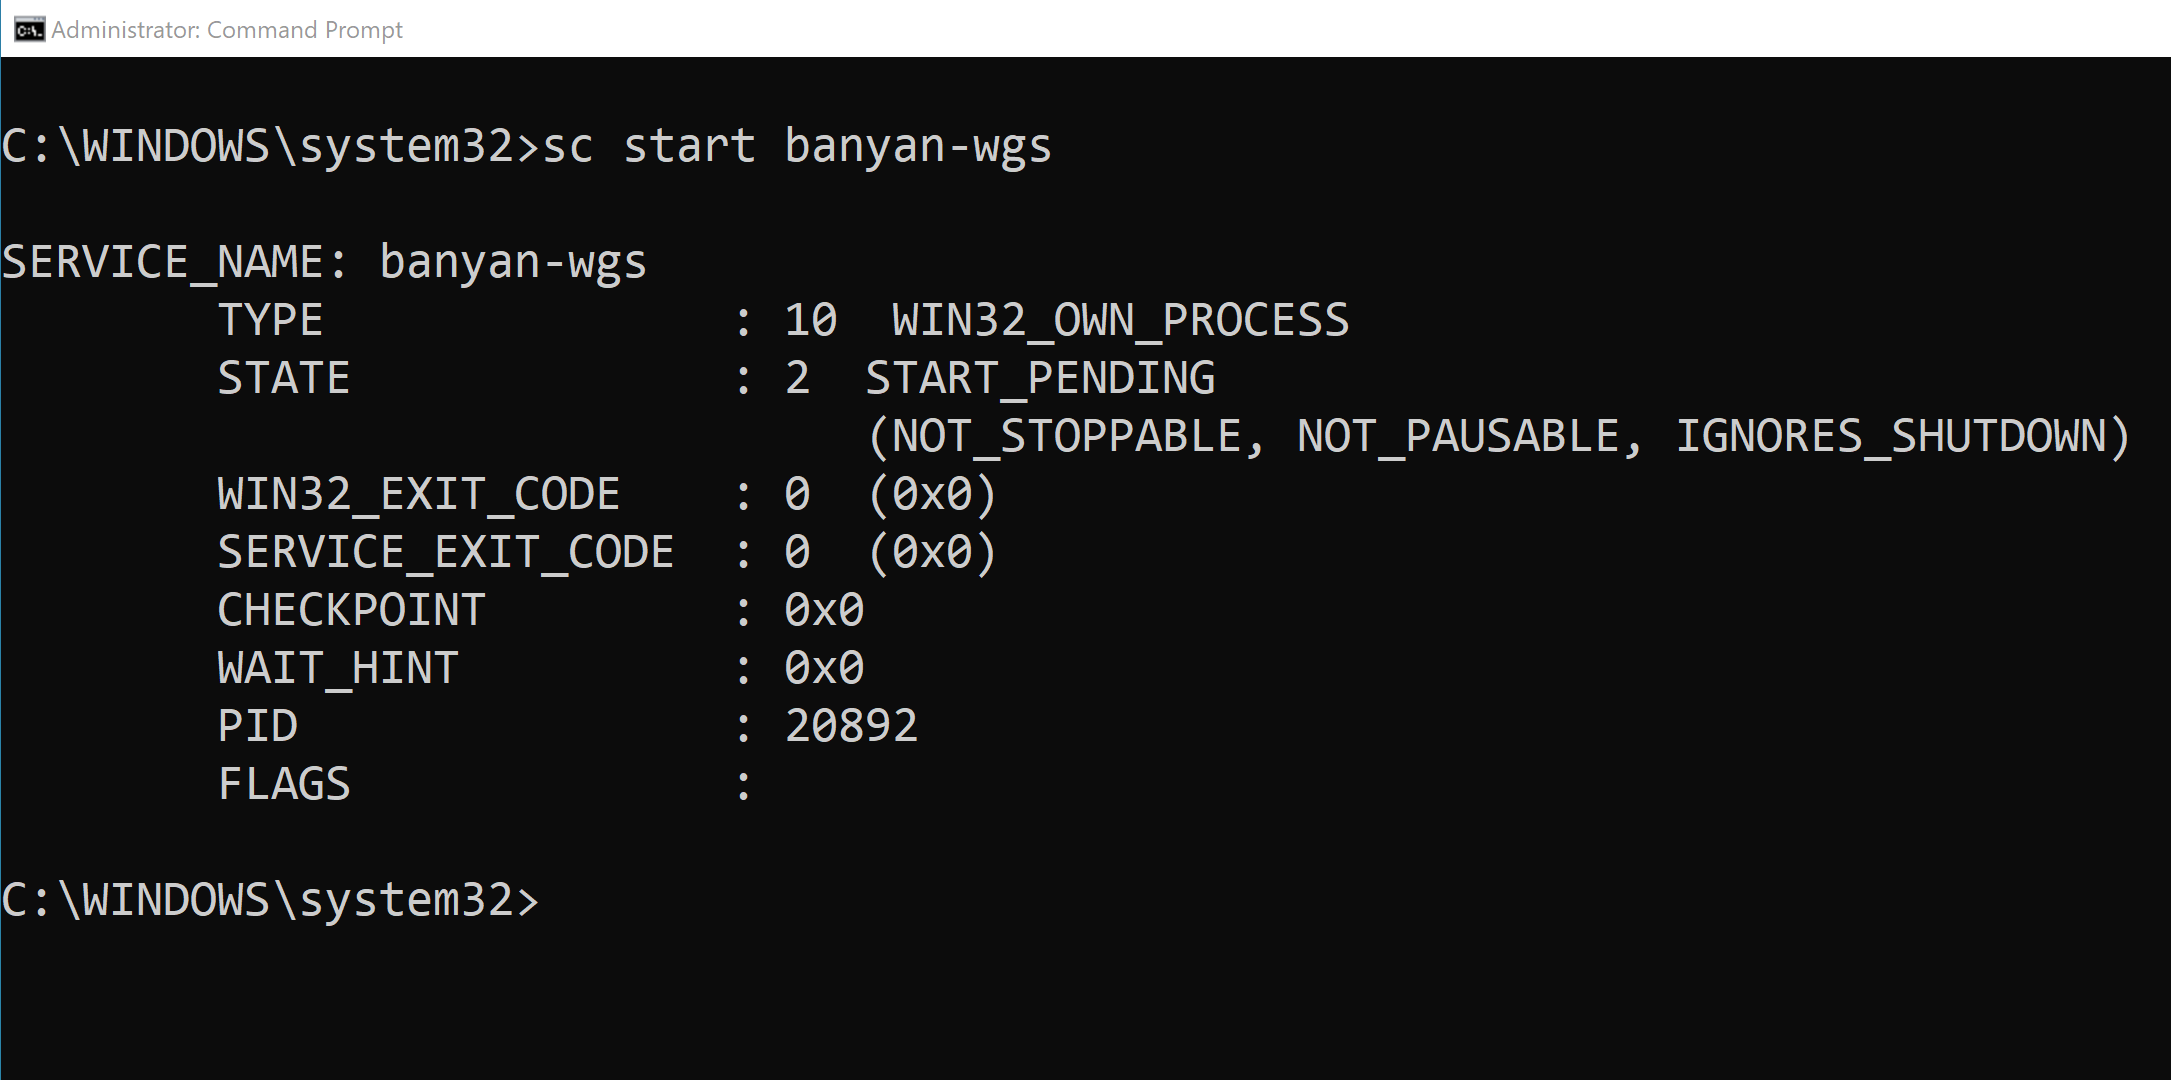Viewport: 2171px width, 1080px height.
Task: Click the IGNORES_SHUTDOWN text
Action: [x=1890, y=436]
